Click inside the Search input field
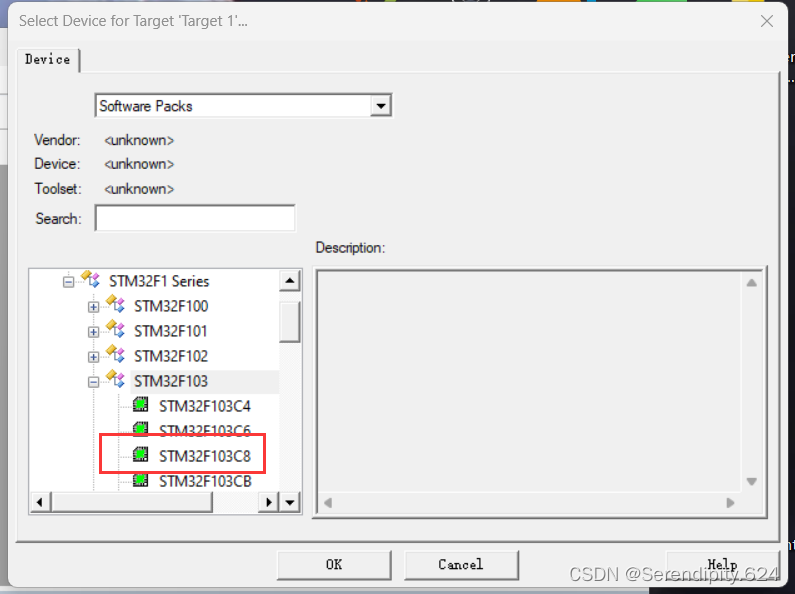 coord(195,218)
